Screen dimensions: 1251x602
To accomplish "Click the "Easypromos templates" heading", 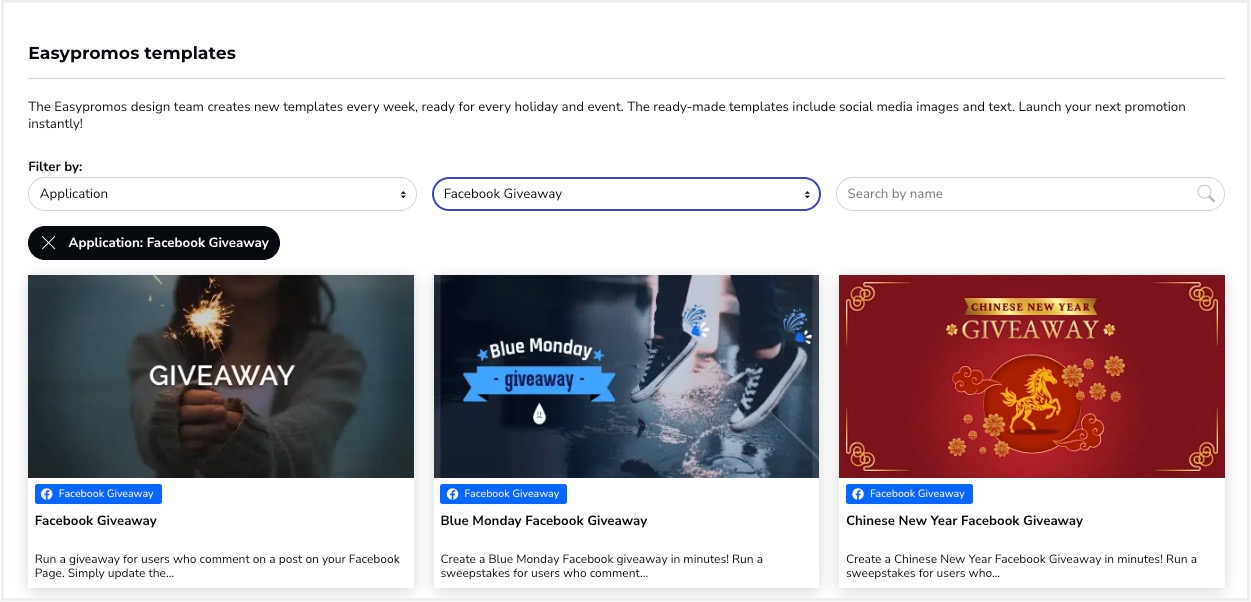I will coord(132,54).
